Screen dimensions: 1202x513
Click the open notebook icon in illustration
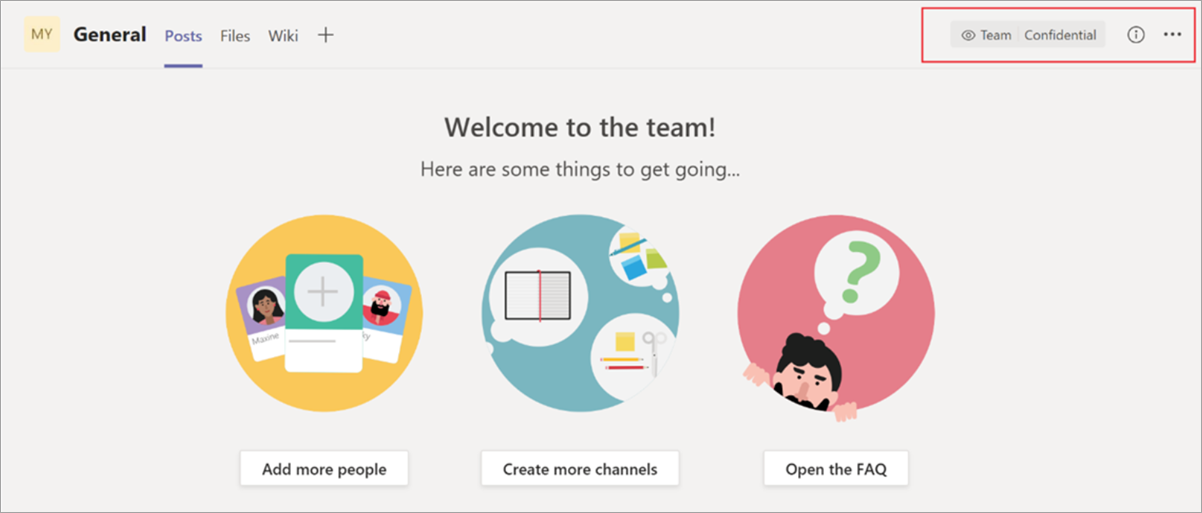pyautogui.click(x=538, y=296)
